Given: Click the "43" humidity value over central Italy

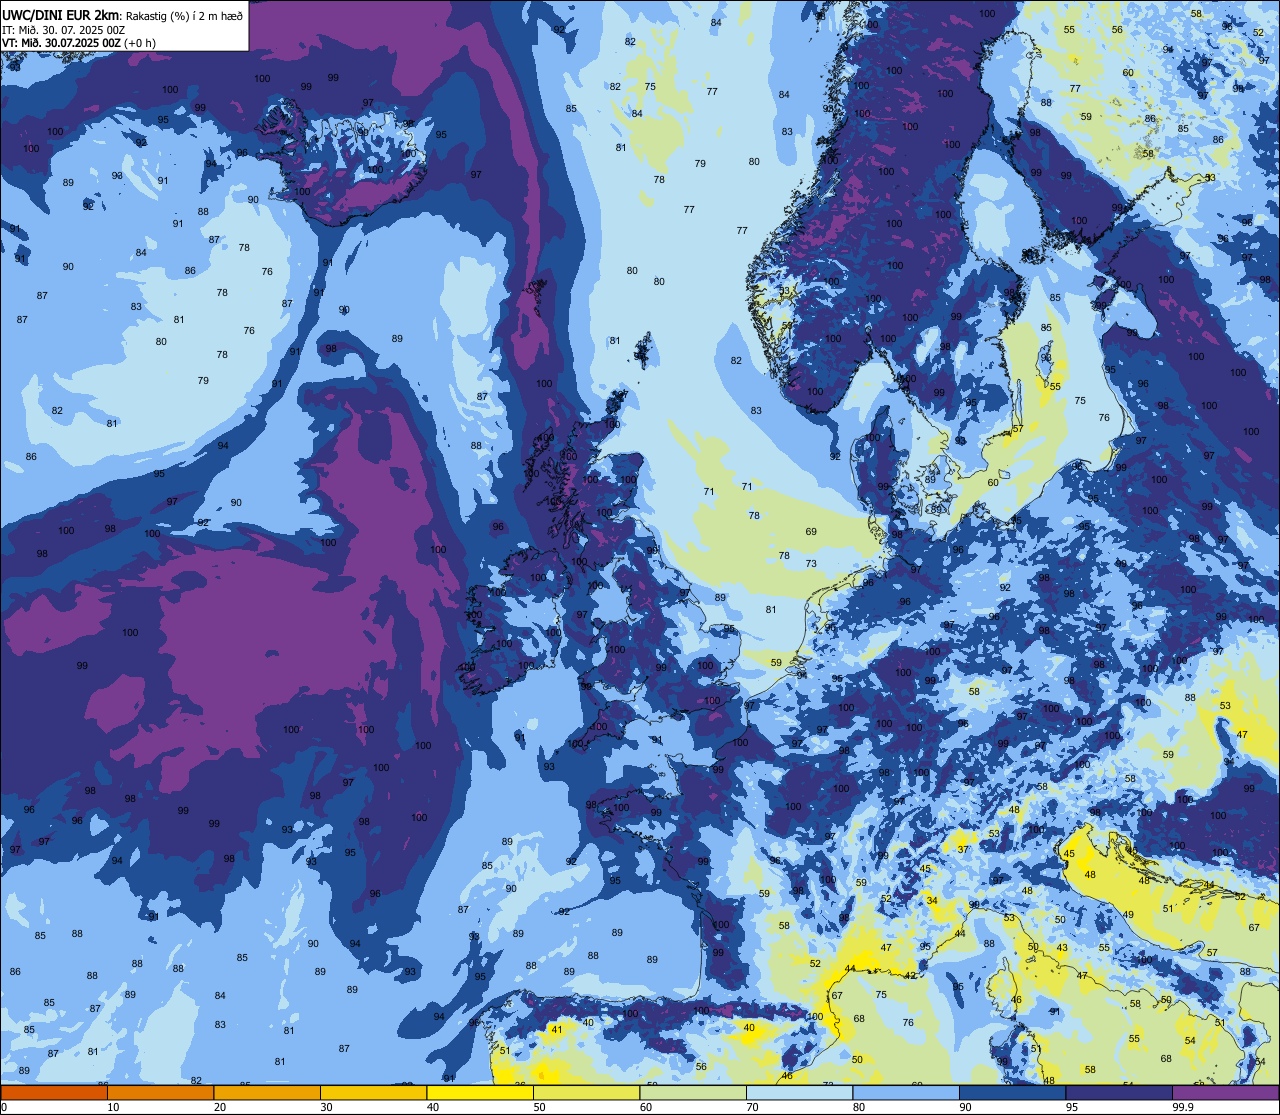Looking at the screenshot, I should pos(1062,948).
